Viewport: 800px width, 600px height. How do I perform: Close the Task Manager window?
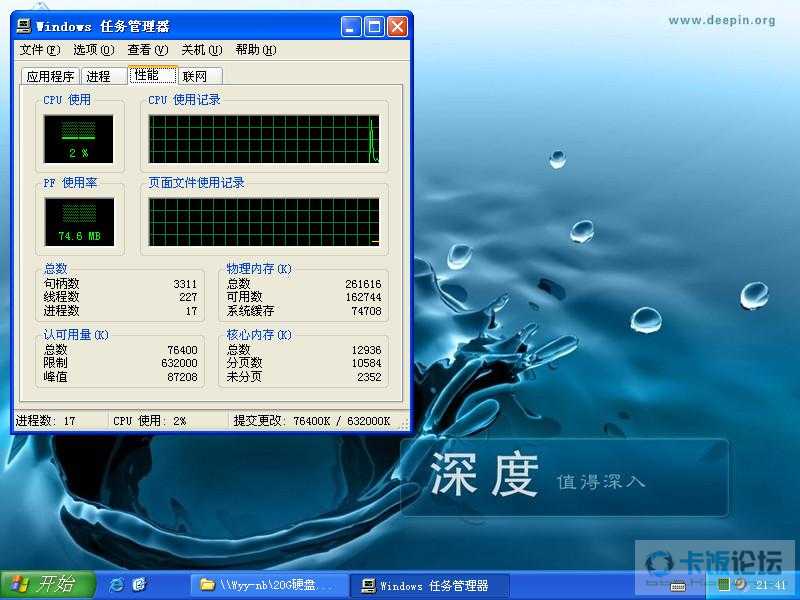(397, 27)
